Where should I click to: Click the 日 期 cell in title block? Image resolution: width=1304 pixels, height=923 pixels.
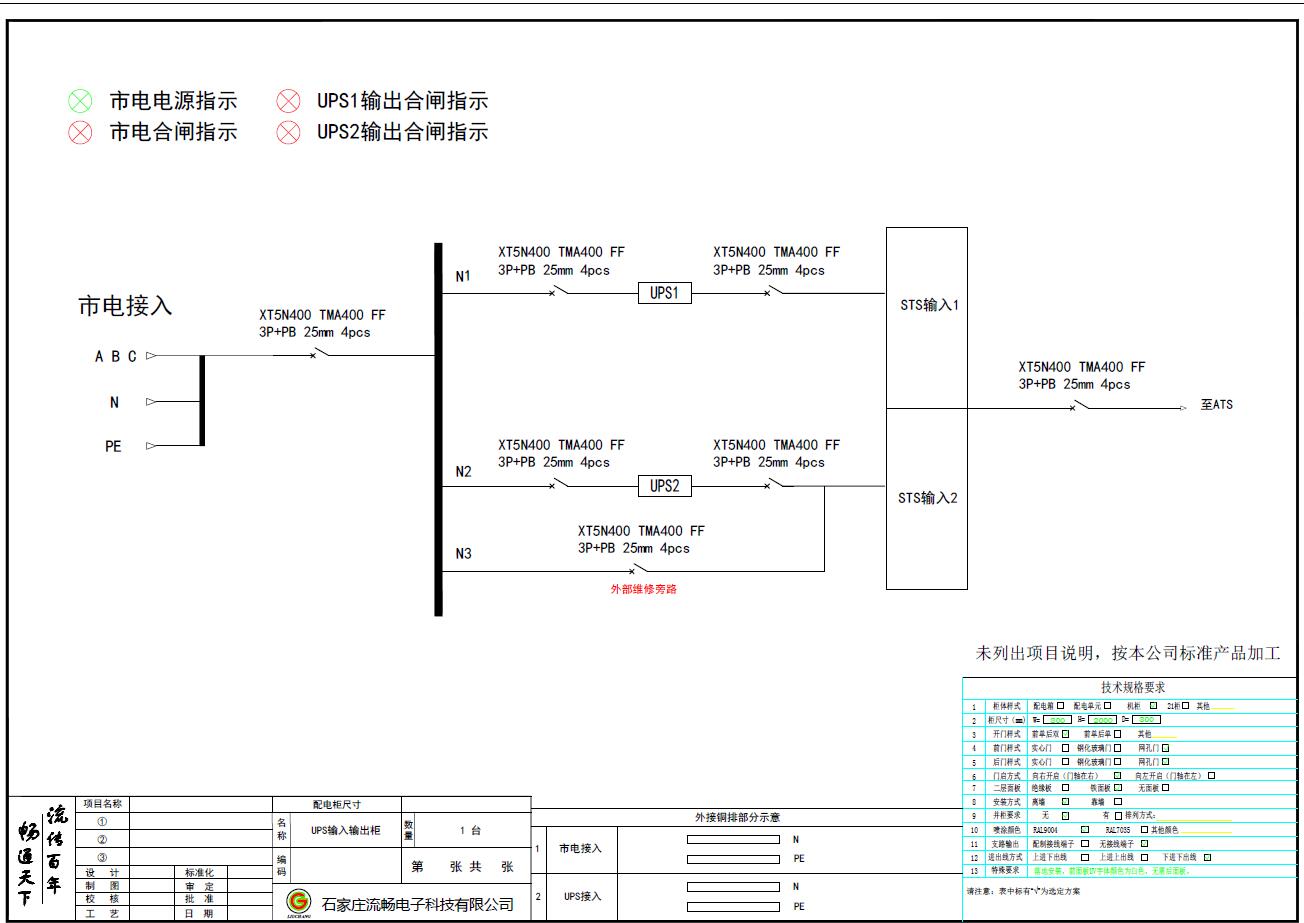[x=199, y=913]
